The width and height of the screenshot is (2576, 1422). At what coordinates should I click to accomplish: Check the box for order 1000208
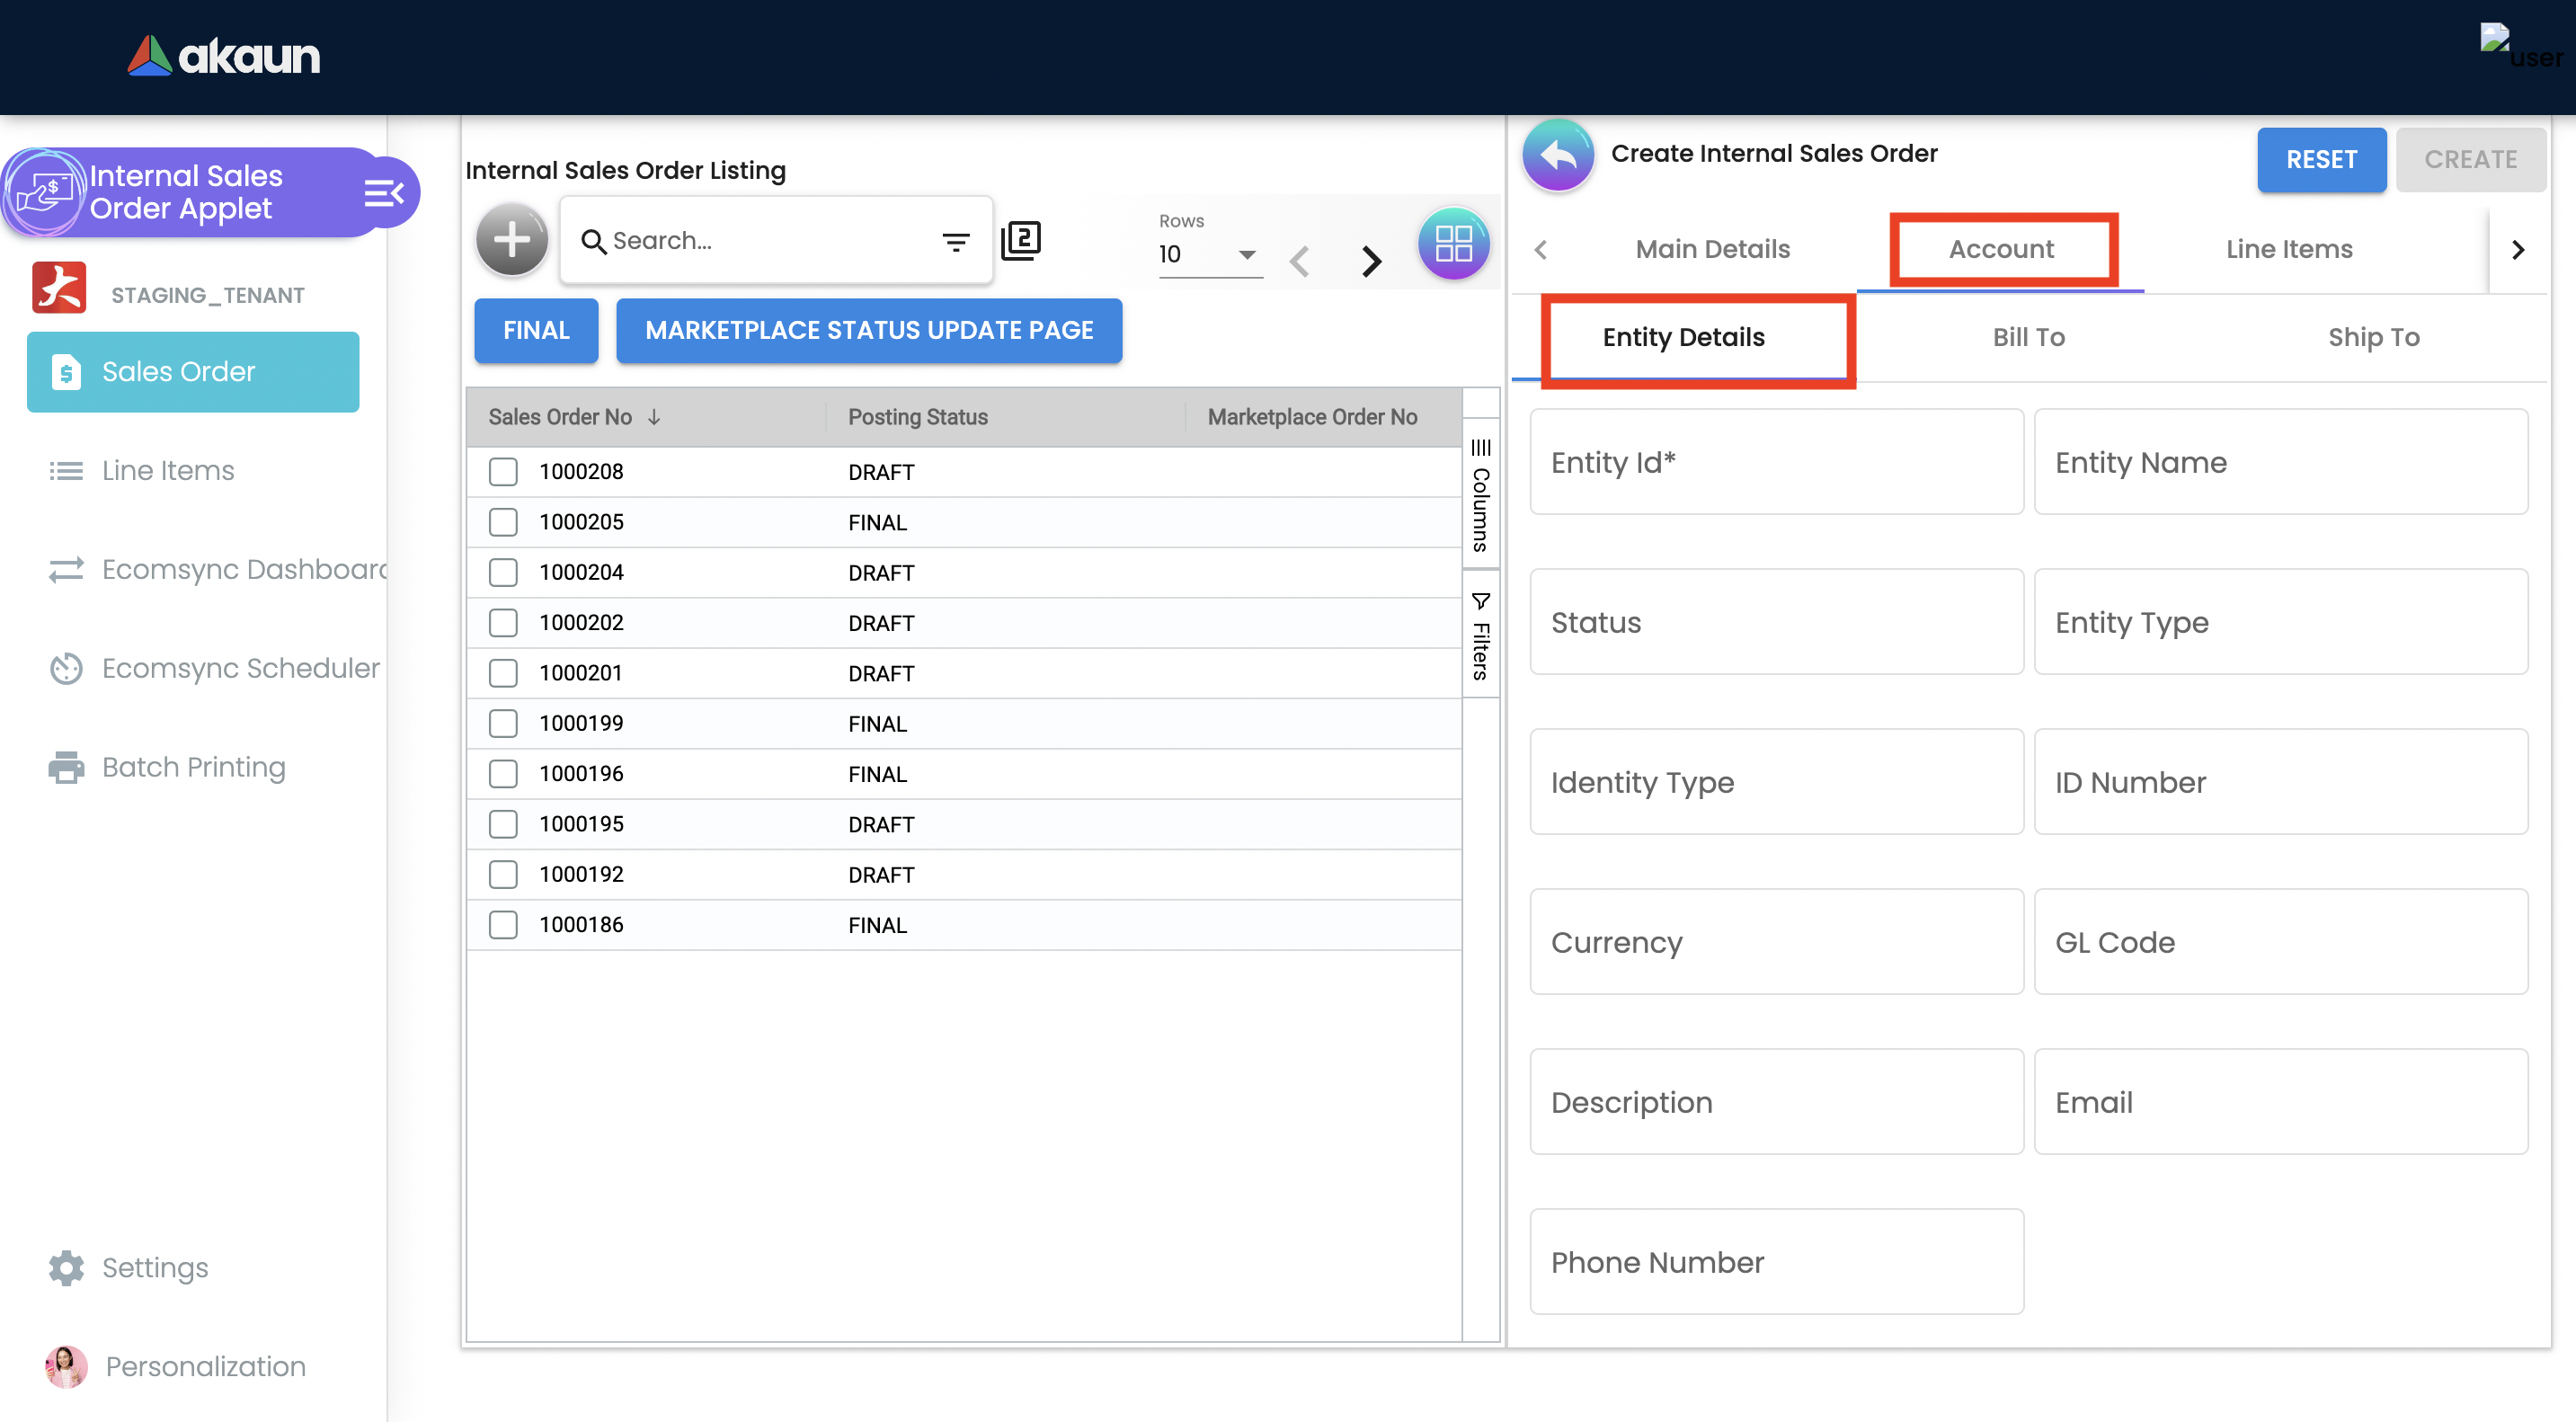click(x=503, y=472)
